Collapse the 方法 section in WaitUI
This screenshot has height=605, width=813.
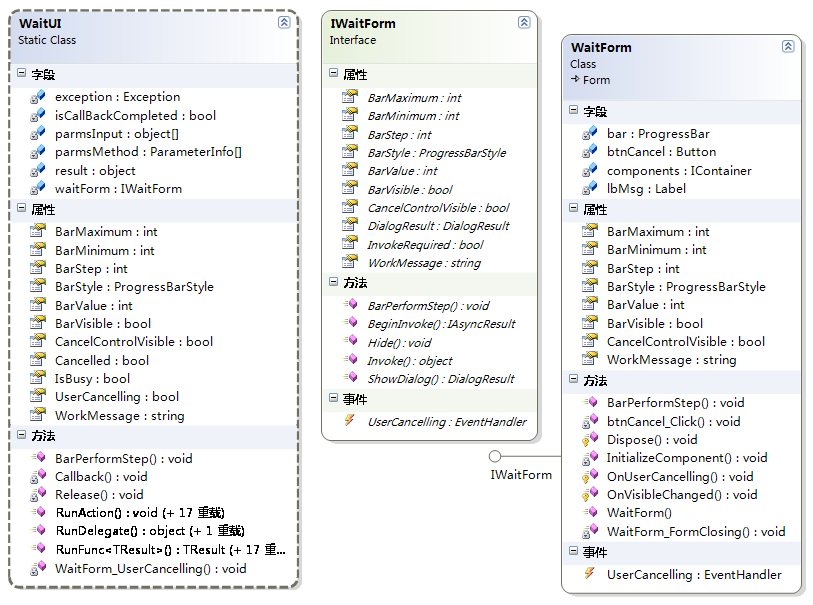point(21,434)
